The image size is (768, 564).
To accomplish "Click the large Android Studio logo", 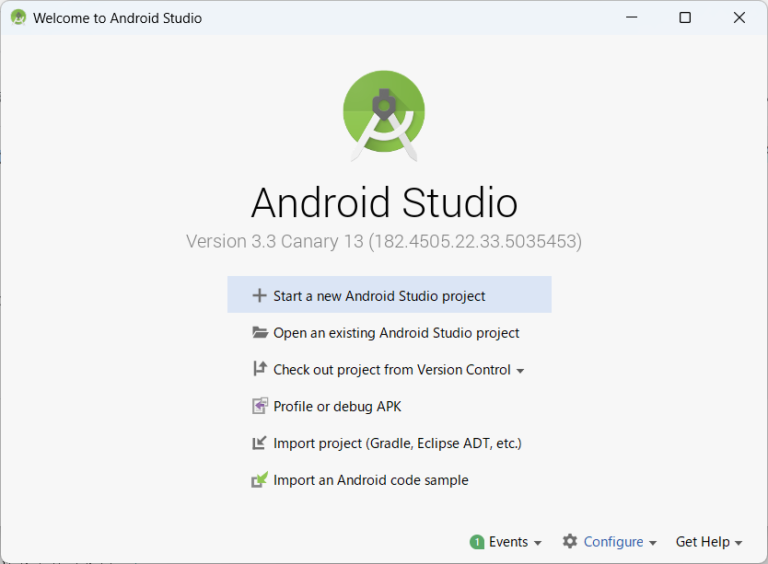I will pos(384,115).
